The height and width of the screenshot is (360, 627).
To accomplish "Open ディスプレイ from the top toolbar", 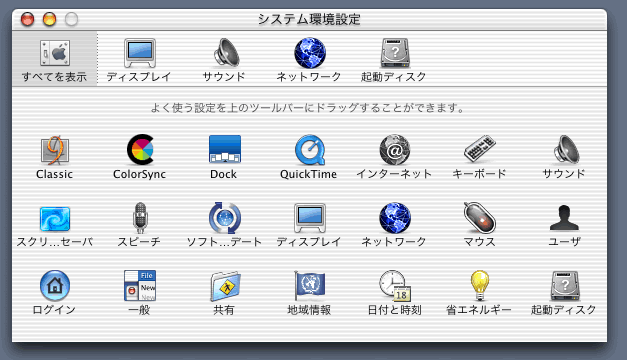I will [140, 53].
